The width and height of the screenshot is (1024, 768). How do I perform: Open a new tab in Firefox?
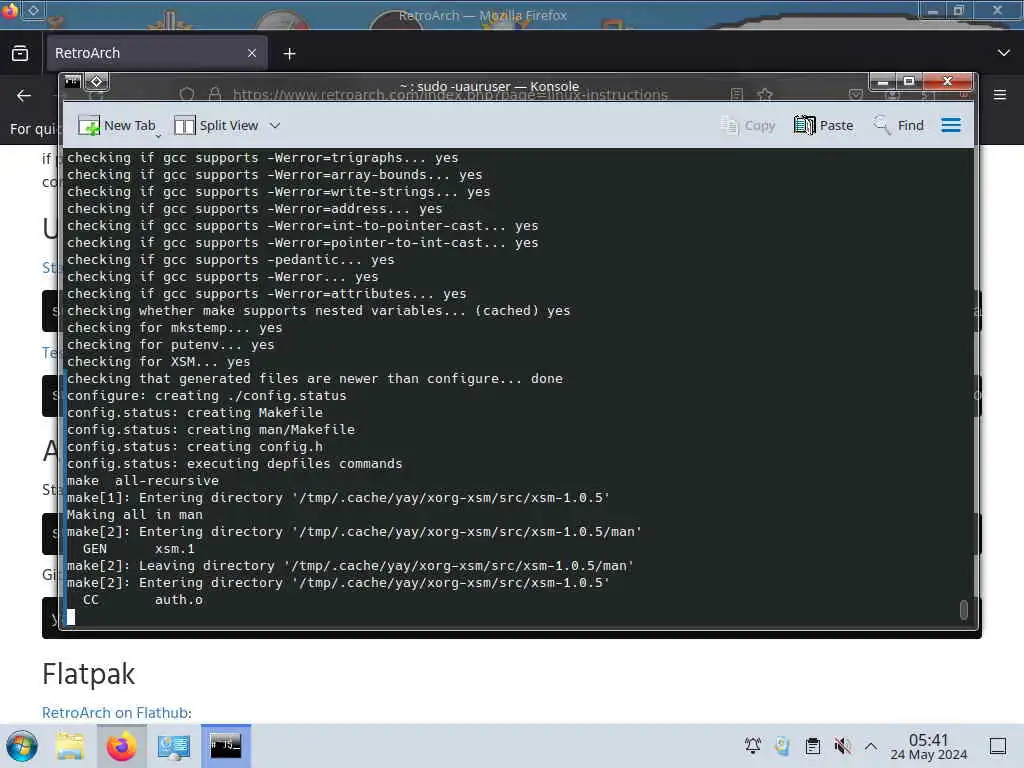click(x=289, y=54)
